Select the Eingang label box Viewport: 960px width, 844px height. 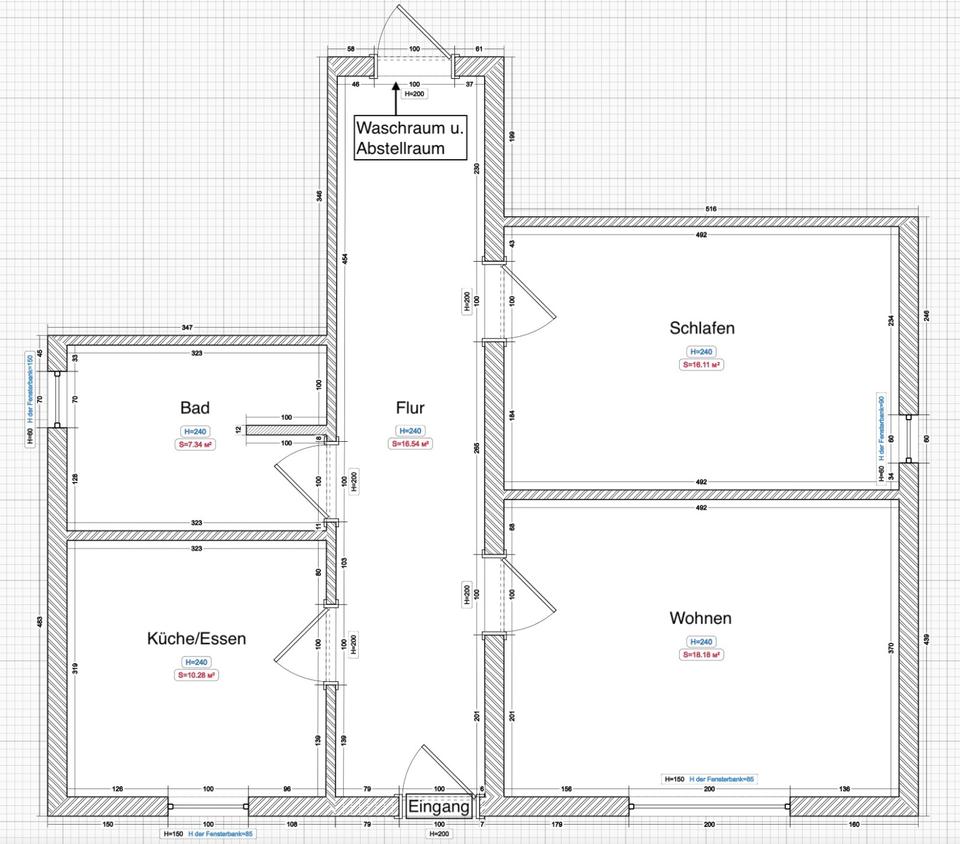(x=439, y=807)
